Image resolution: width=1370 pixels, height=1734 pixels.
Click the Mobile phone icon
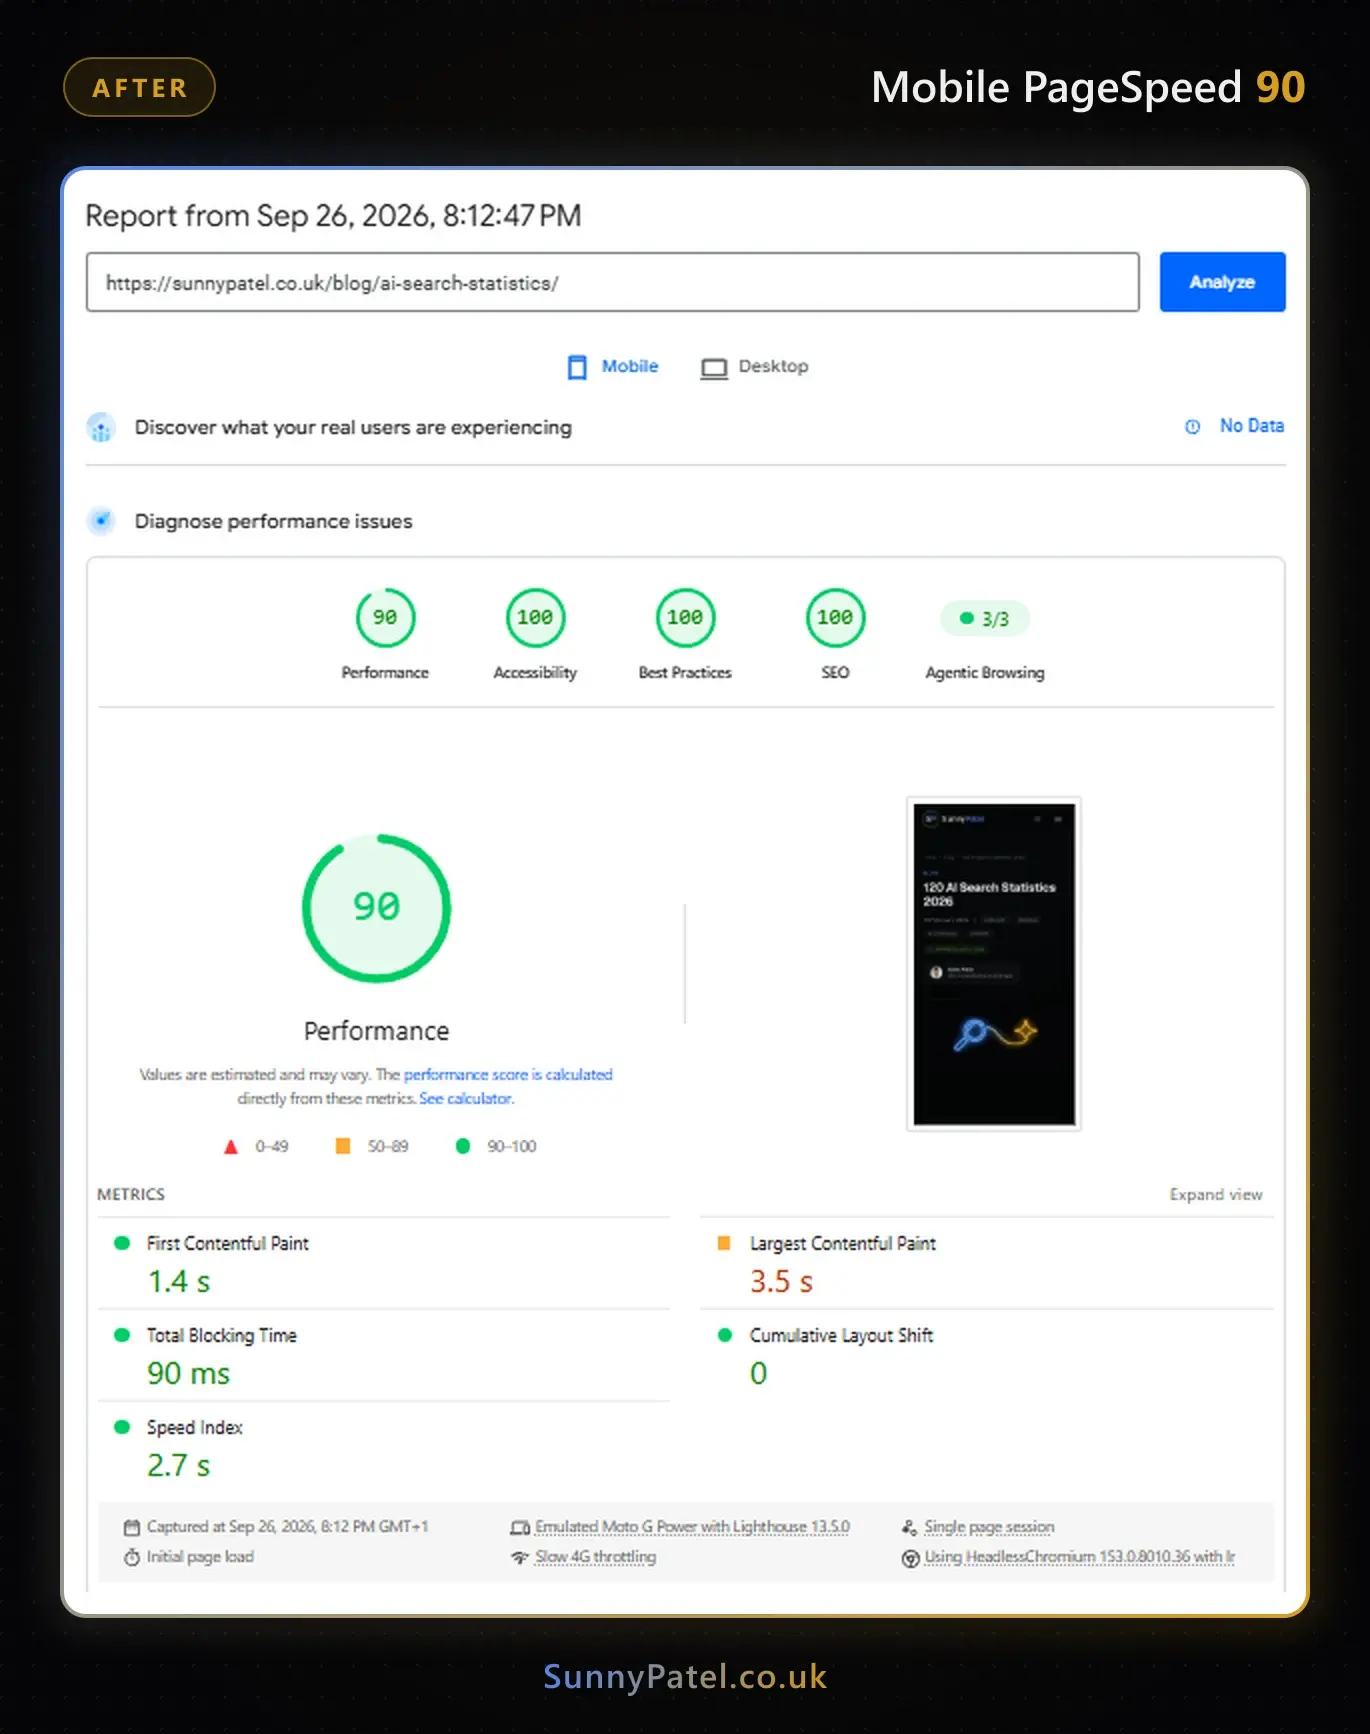pyautogui.click(x=577, y=367)
